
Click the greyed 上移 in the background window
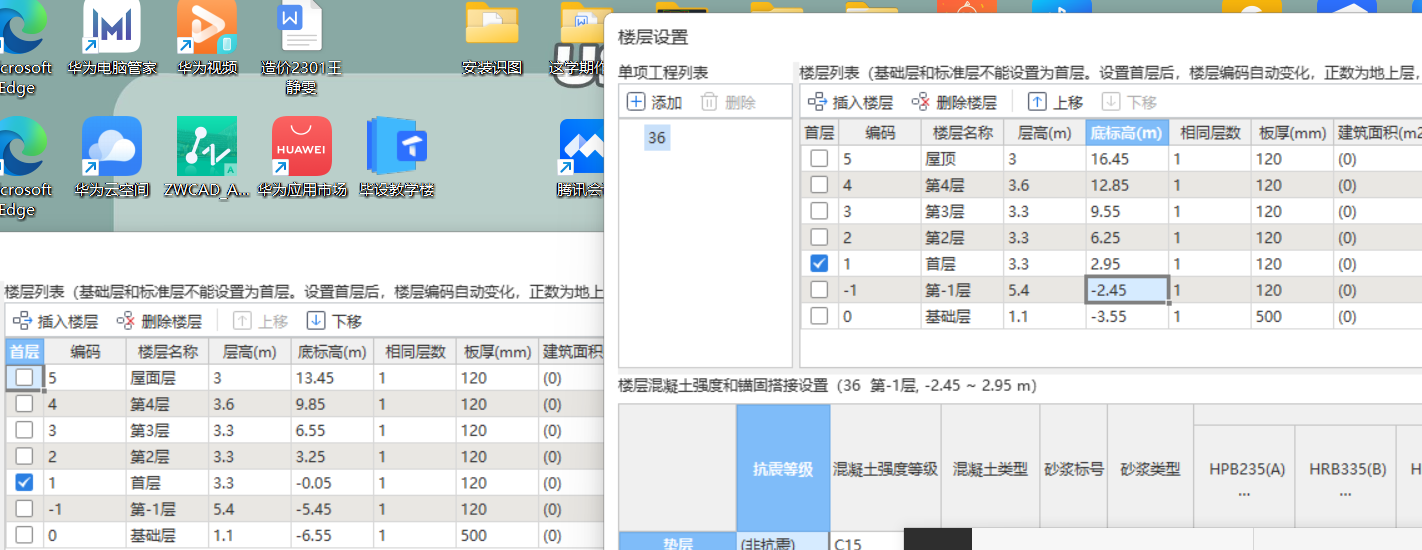pos(261,321)
